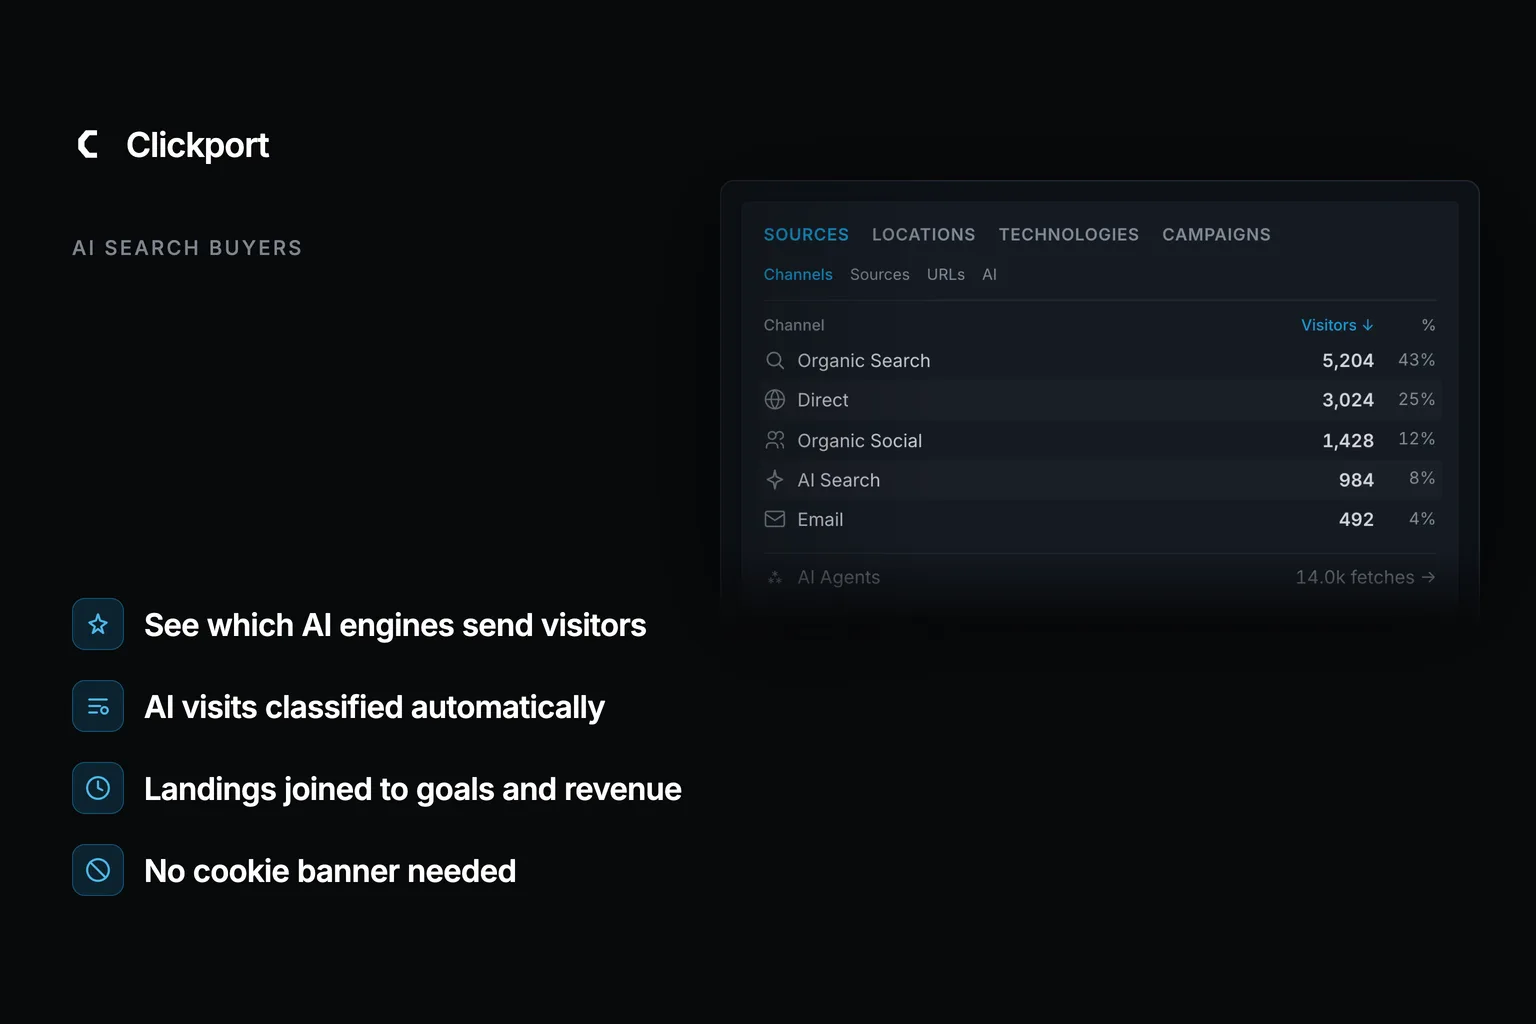Click 'No cookie banner needed' text

[x=330, y=871]
